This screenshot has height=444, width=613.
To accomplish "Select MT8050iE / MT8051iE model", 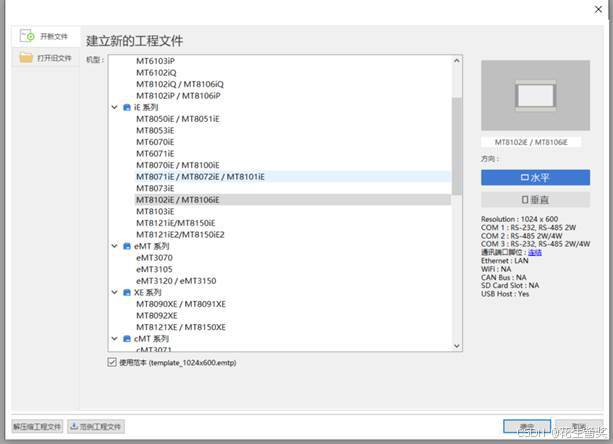I will 178,119.
